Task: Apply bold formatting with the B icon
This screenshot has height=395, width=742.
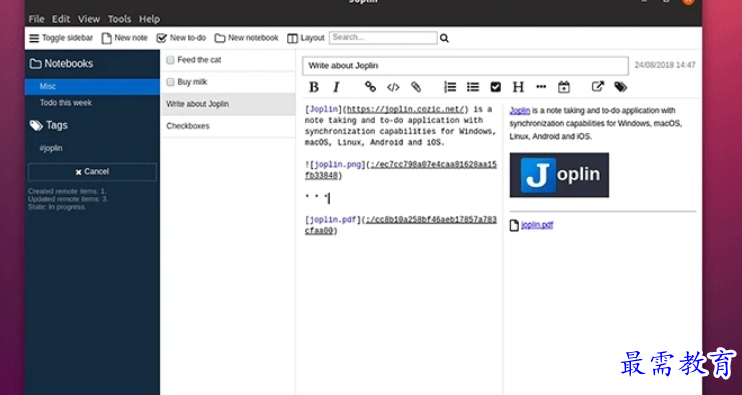Action: point(313,87)
